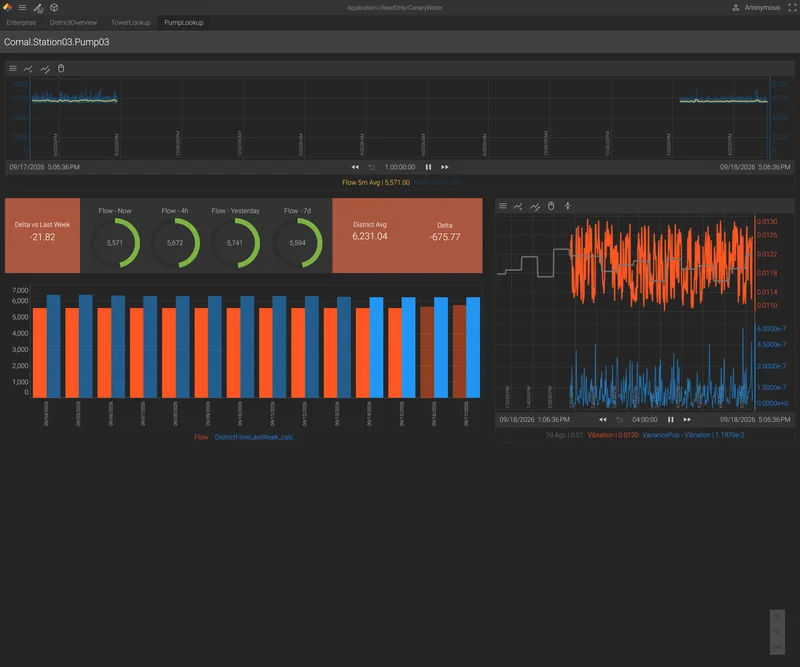Switch to the TowerLookup tab
The image size is (800, 667).
click(x=131, y=22)
